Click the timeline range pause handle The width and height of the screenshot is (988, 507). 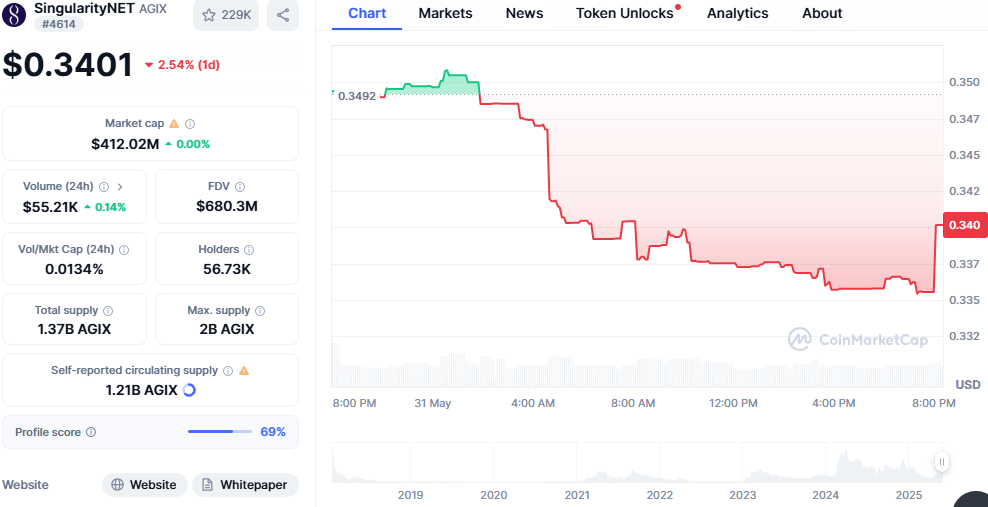[x=942, y=462]
